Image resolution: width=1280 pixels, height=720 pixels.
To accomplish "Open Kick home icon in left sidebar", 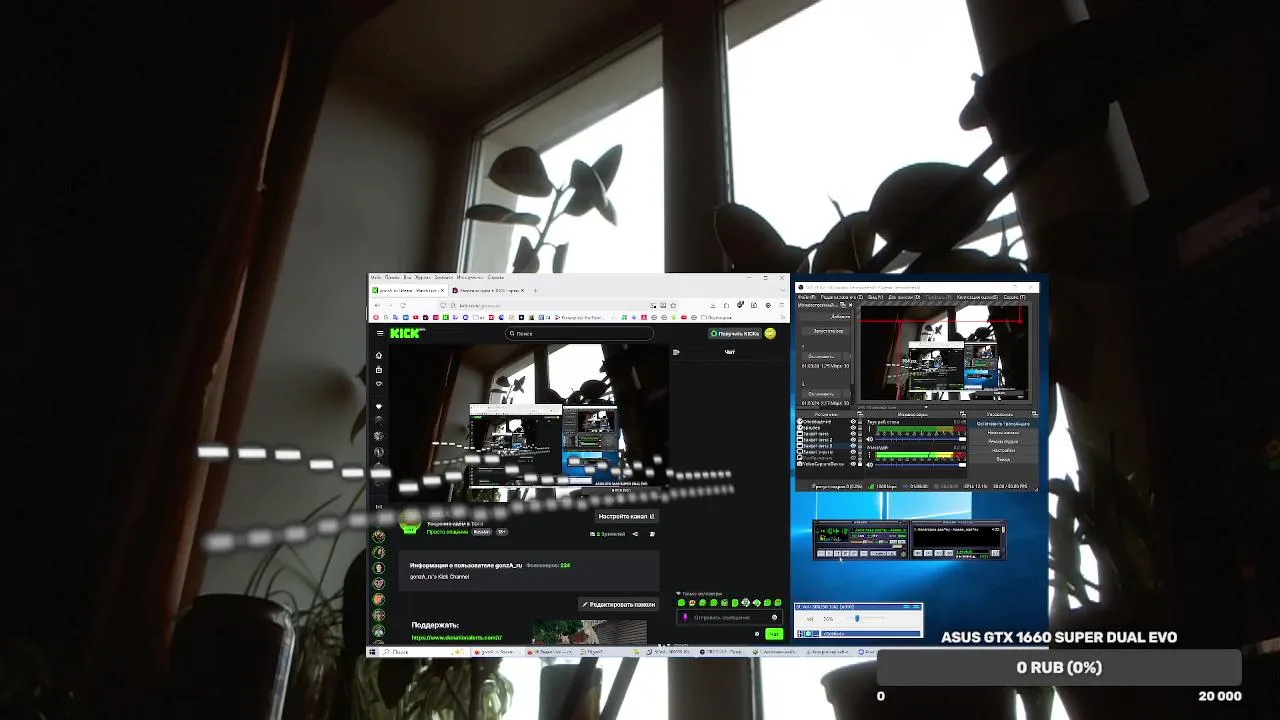I will click(378, 355).
